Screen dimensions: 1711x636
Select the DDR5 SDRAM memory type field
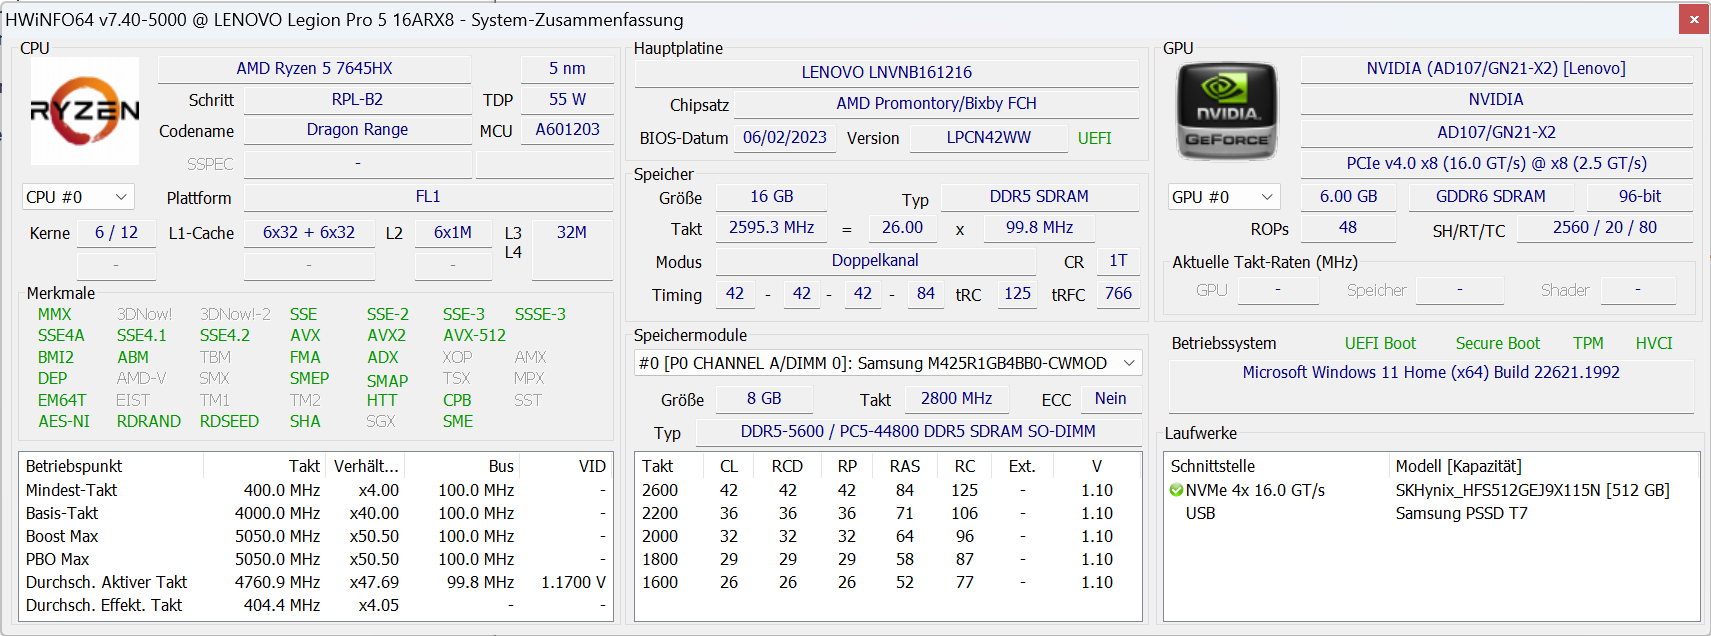(x=1039, y=196)
